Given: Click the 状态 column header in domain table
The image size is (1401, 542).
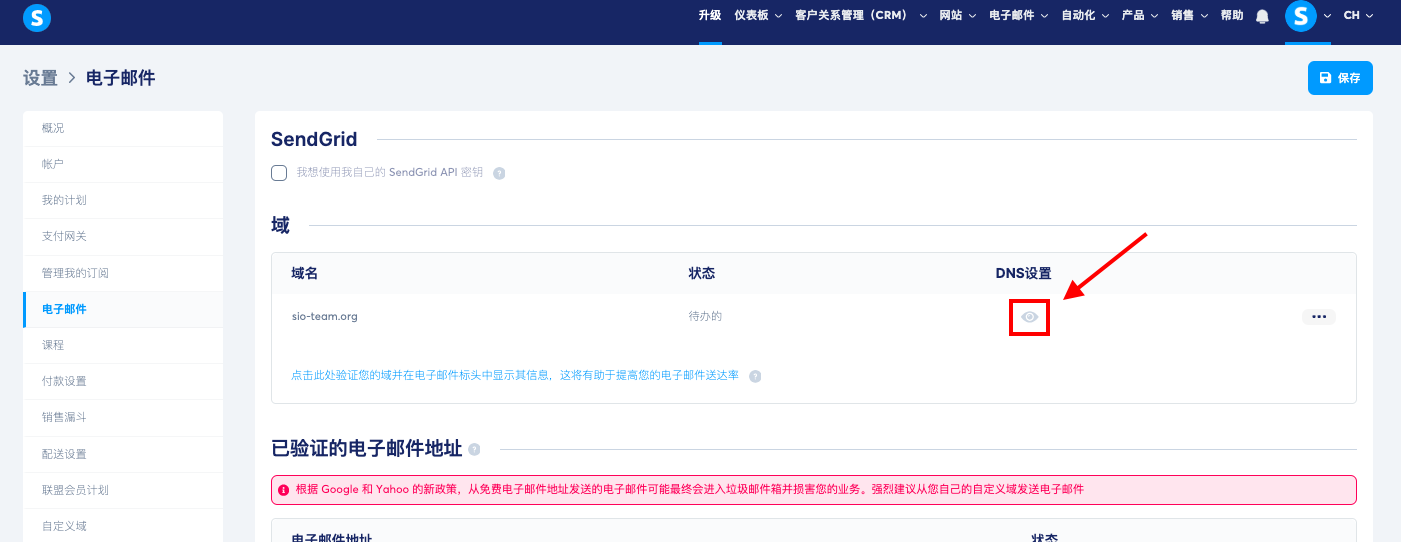Looking at the screenshot, I should tap(702, 273).
